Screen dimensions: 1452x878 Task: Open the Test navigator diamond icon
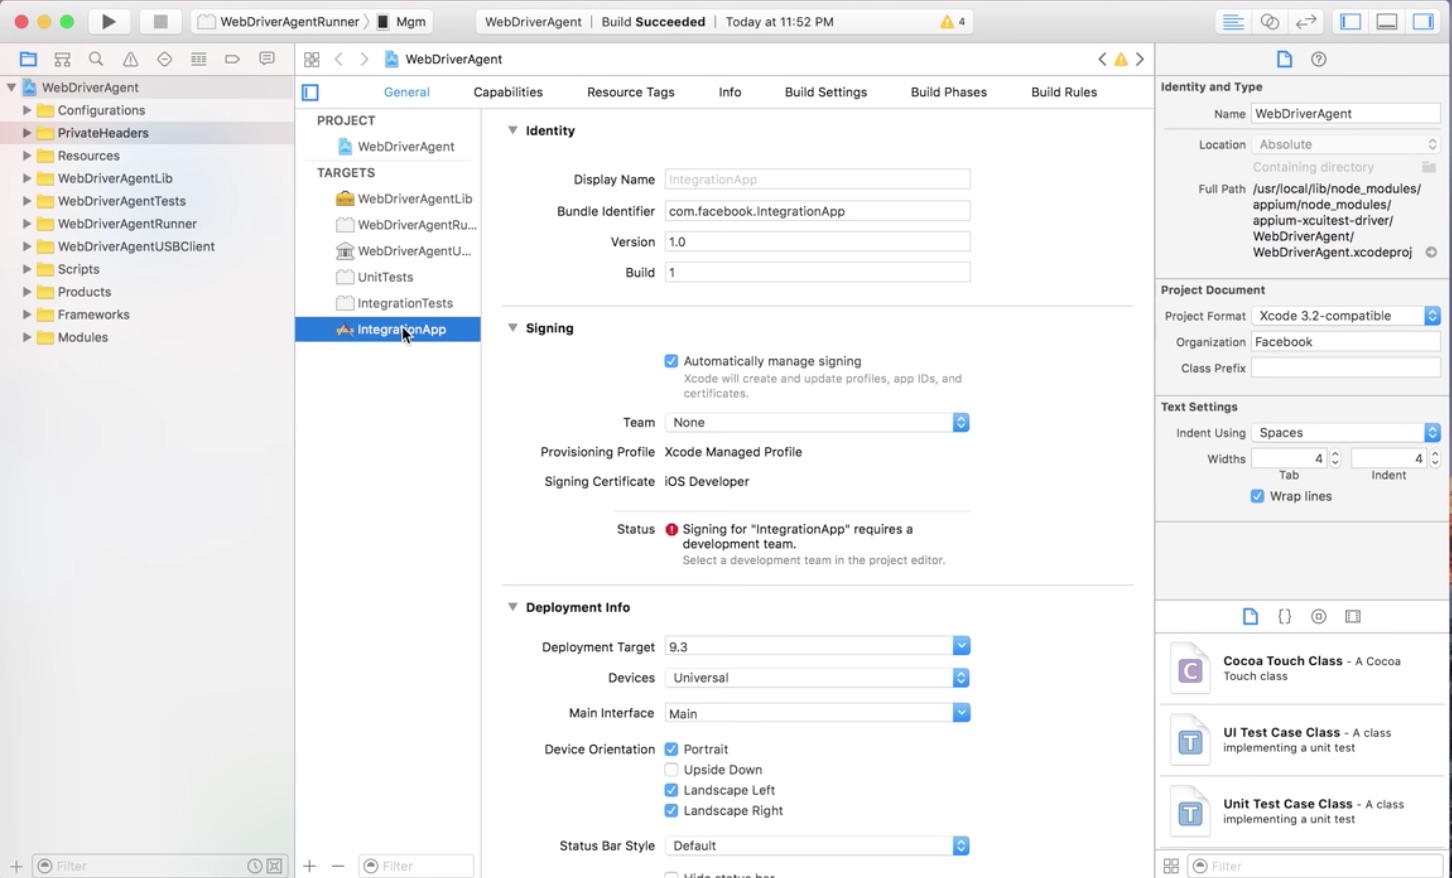[164, 59]
